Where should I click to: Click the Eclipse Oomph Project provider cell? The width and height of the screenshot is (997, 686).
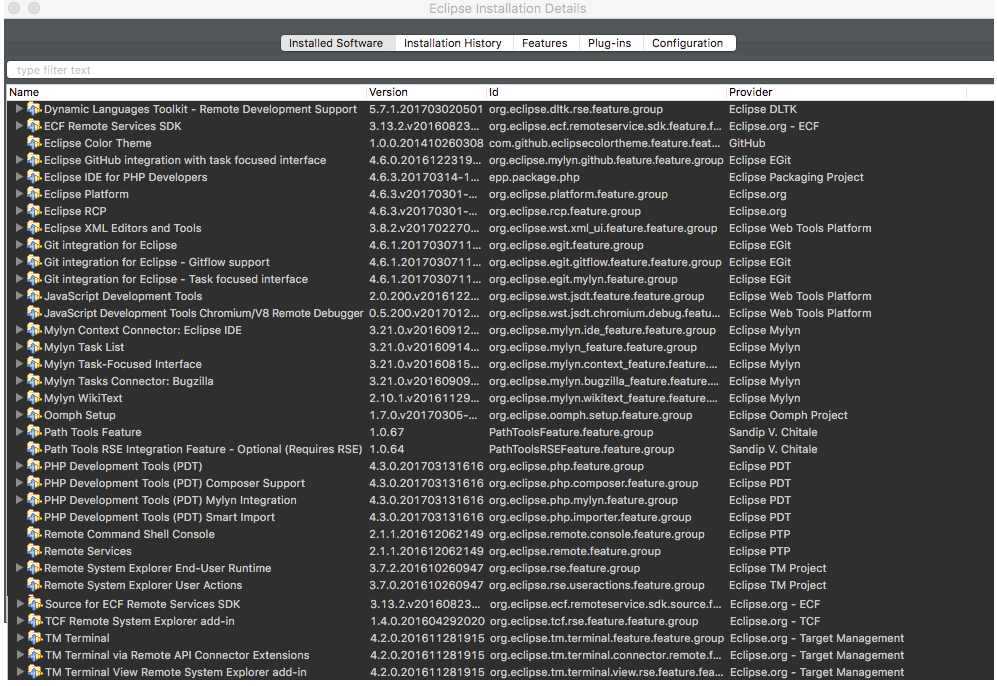788,415
